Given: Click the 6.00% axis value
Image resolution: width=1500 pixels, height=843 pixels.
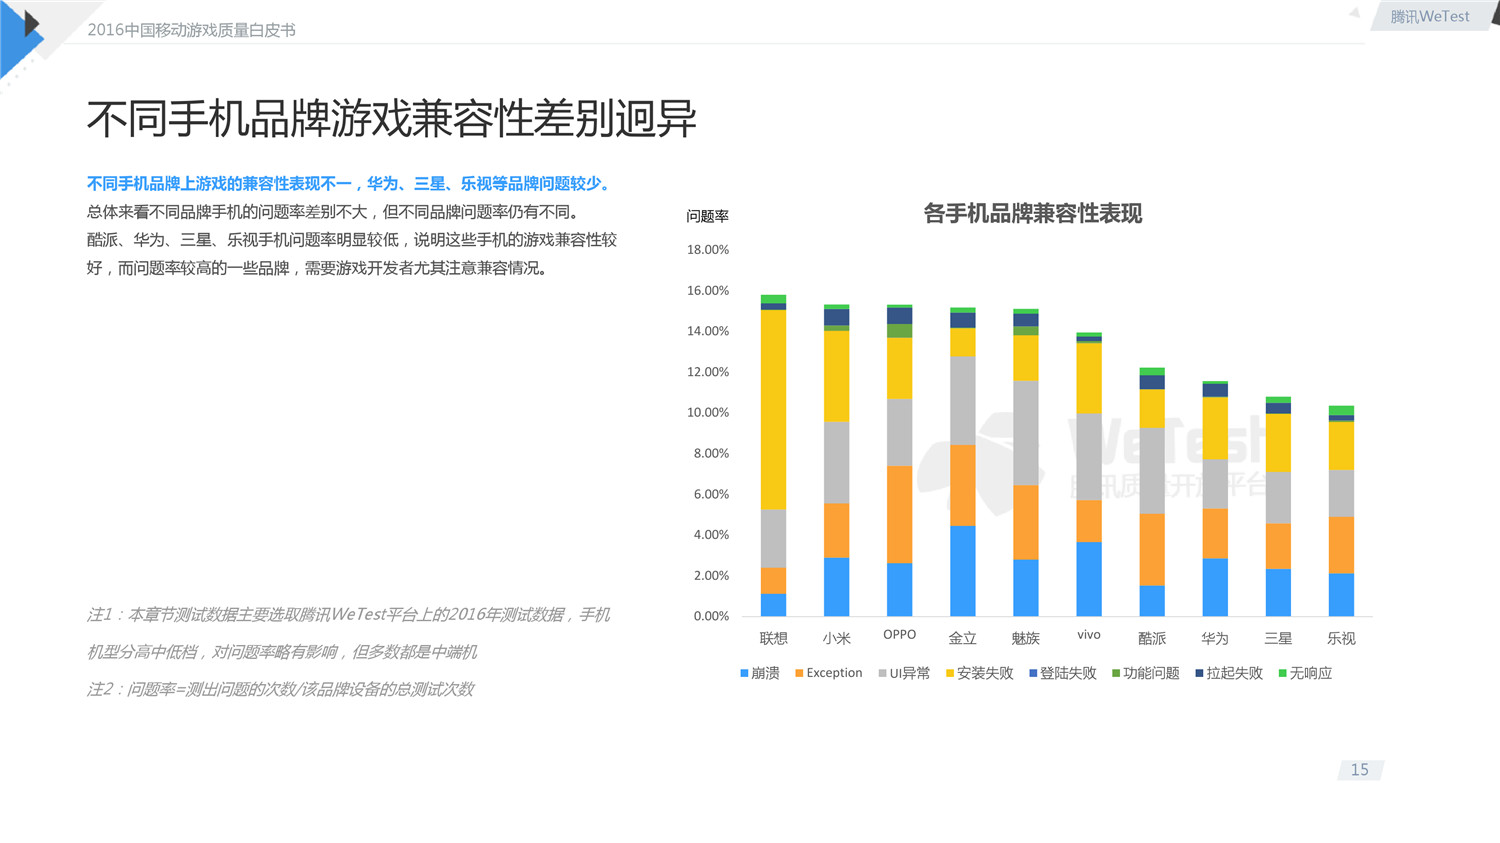Looking at the screenshot, I should (711, 495).
